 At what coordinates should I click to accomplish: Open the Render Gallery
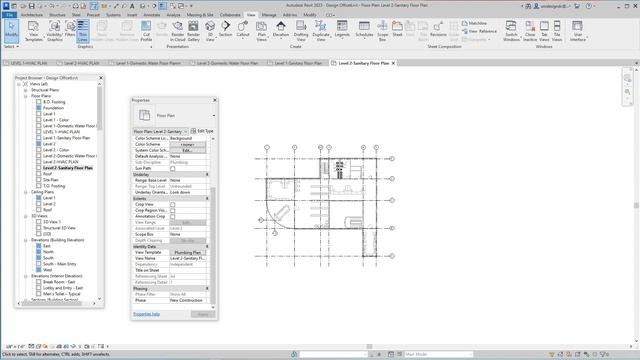coord(193,31)
